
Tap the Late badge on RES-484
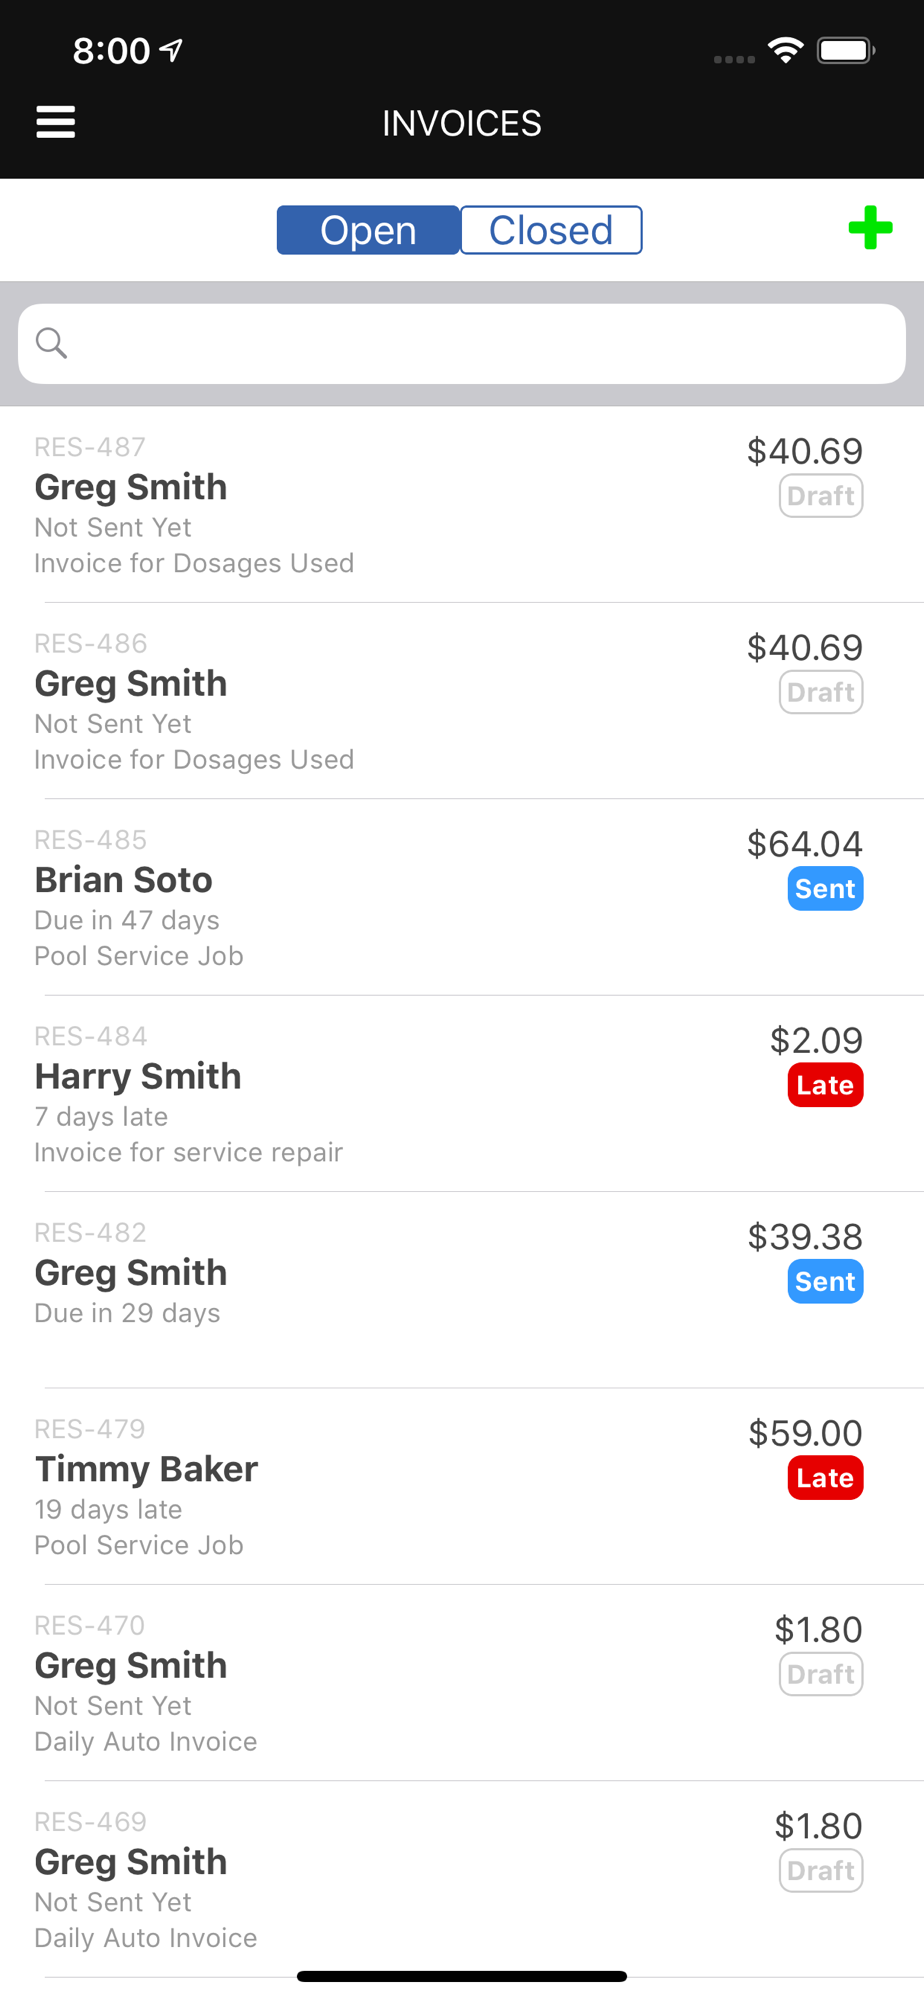pyautogui.click(x=825, y=1085)
